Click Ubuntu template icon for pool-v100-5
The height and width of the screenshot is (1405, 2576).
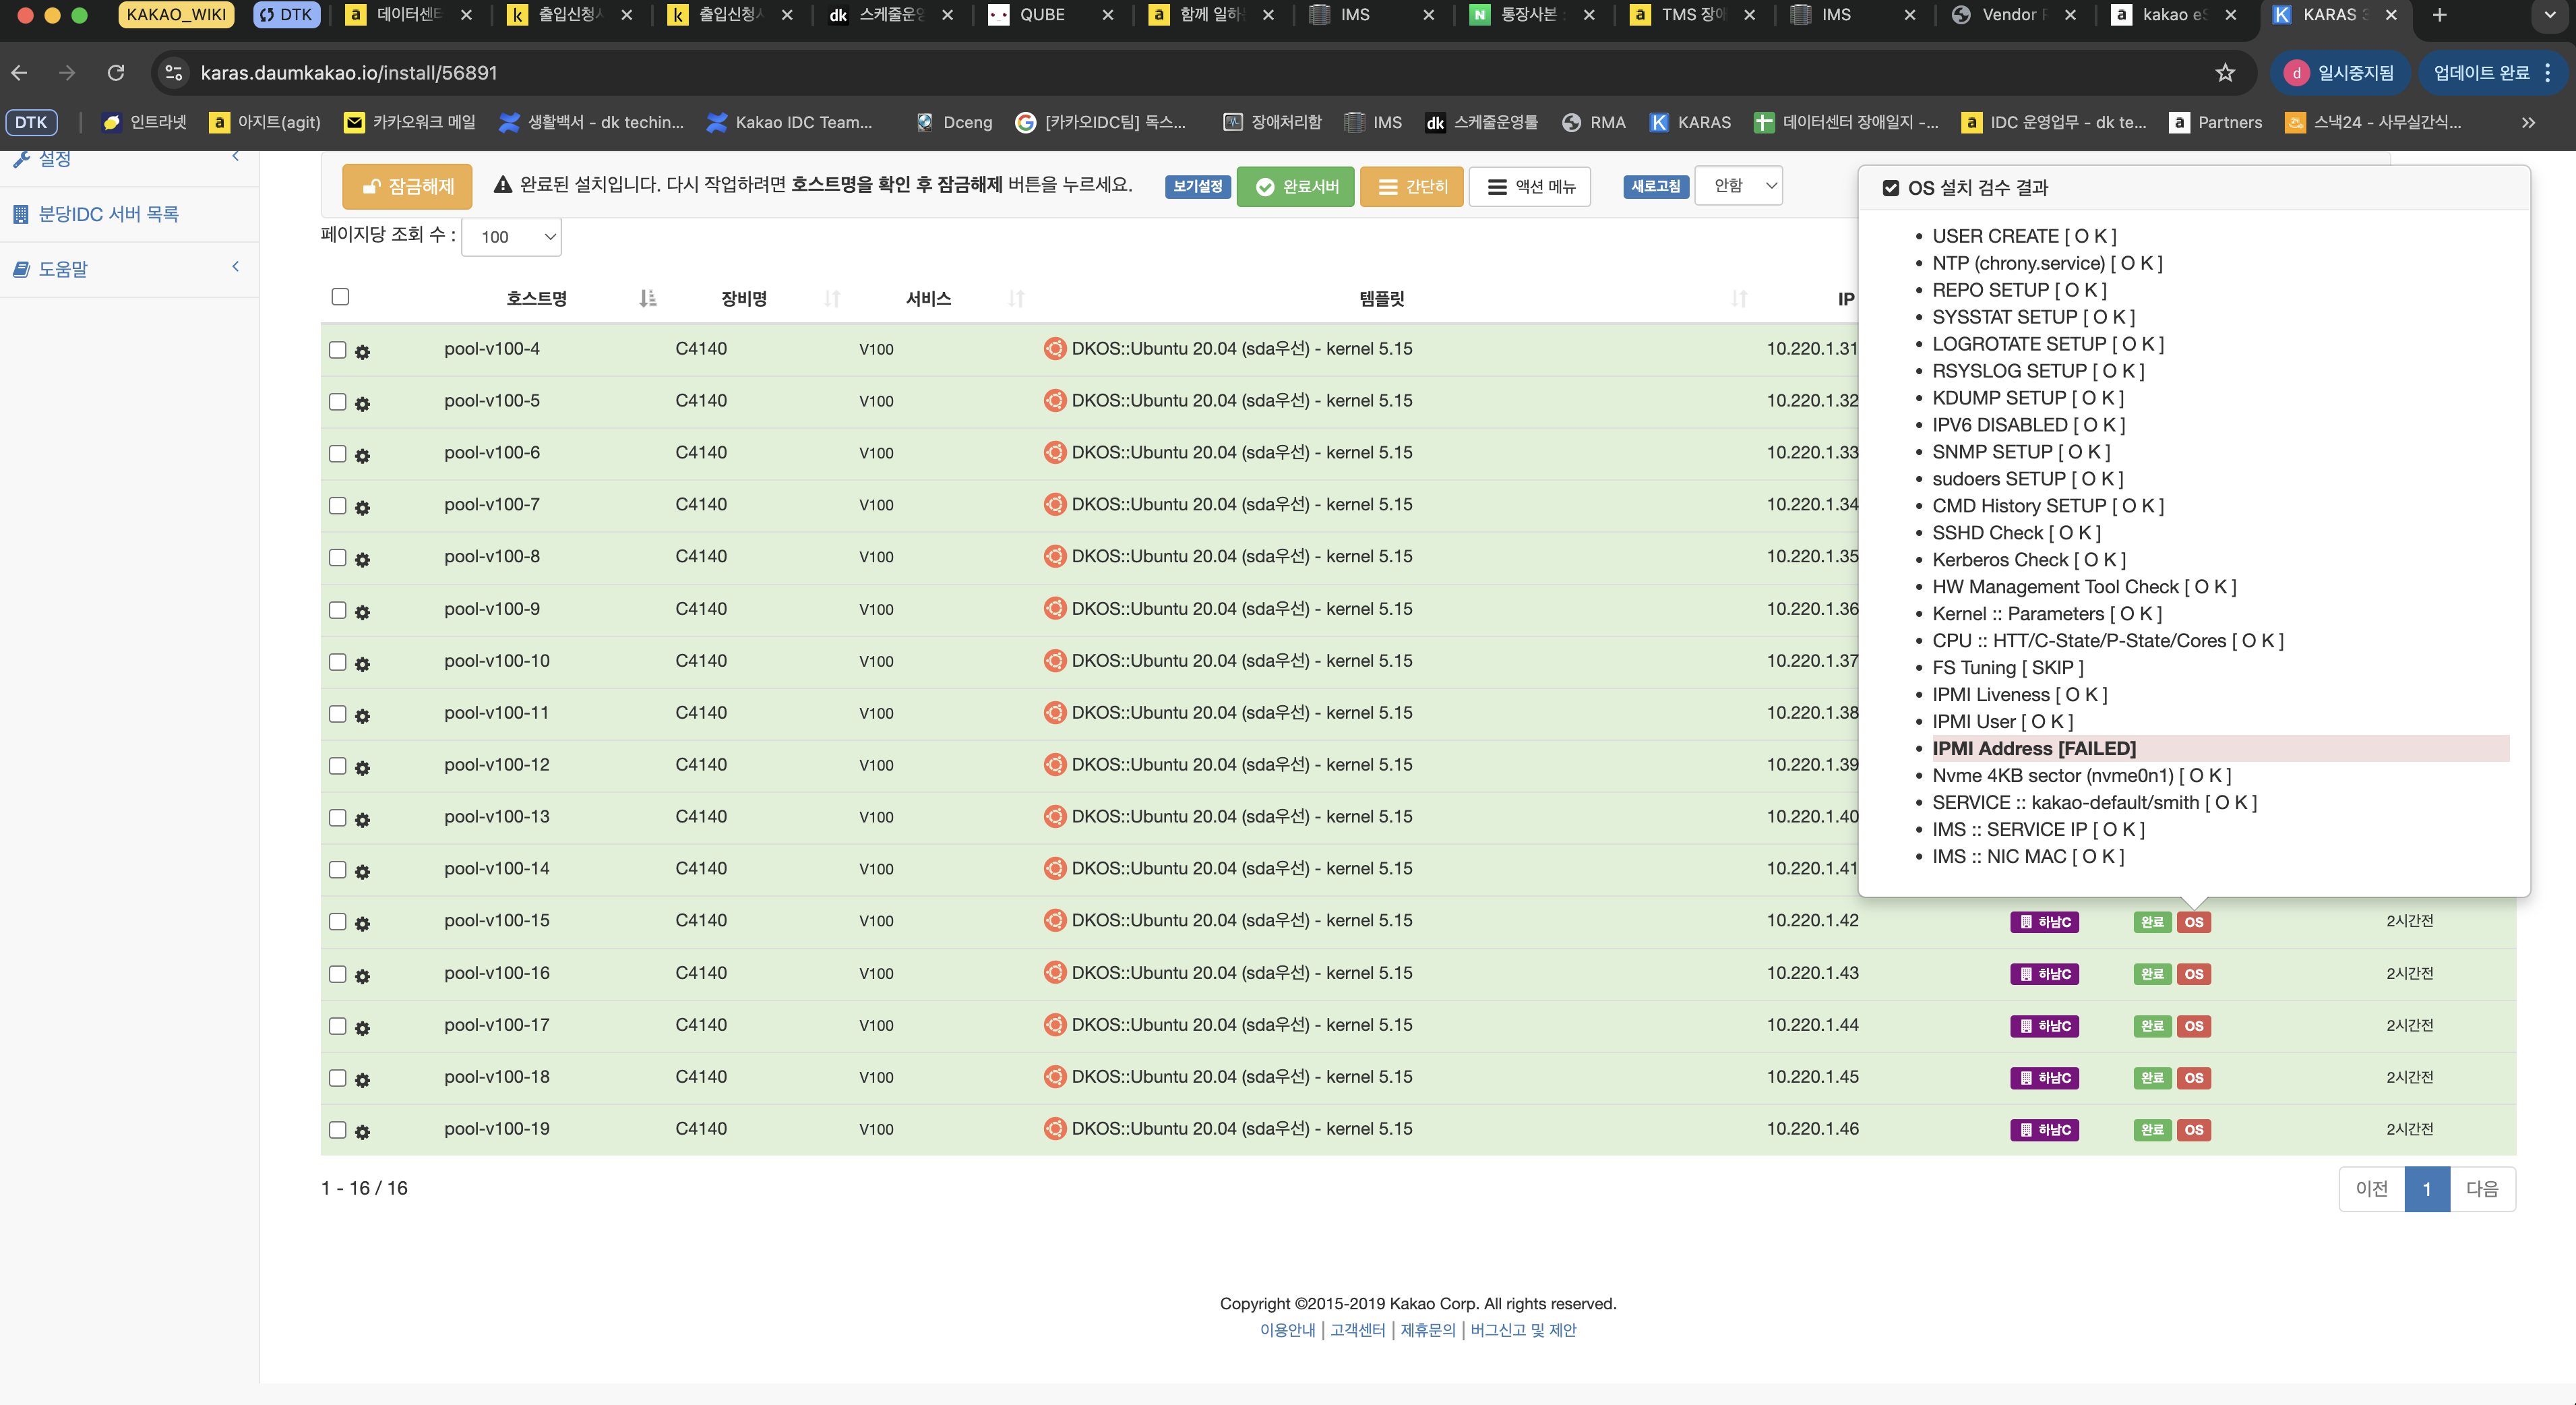[1054, 400]
